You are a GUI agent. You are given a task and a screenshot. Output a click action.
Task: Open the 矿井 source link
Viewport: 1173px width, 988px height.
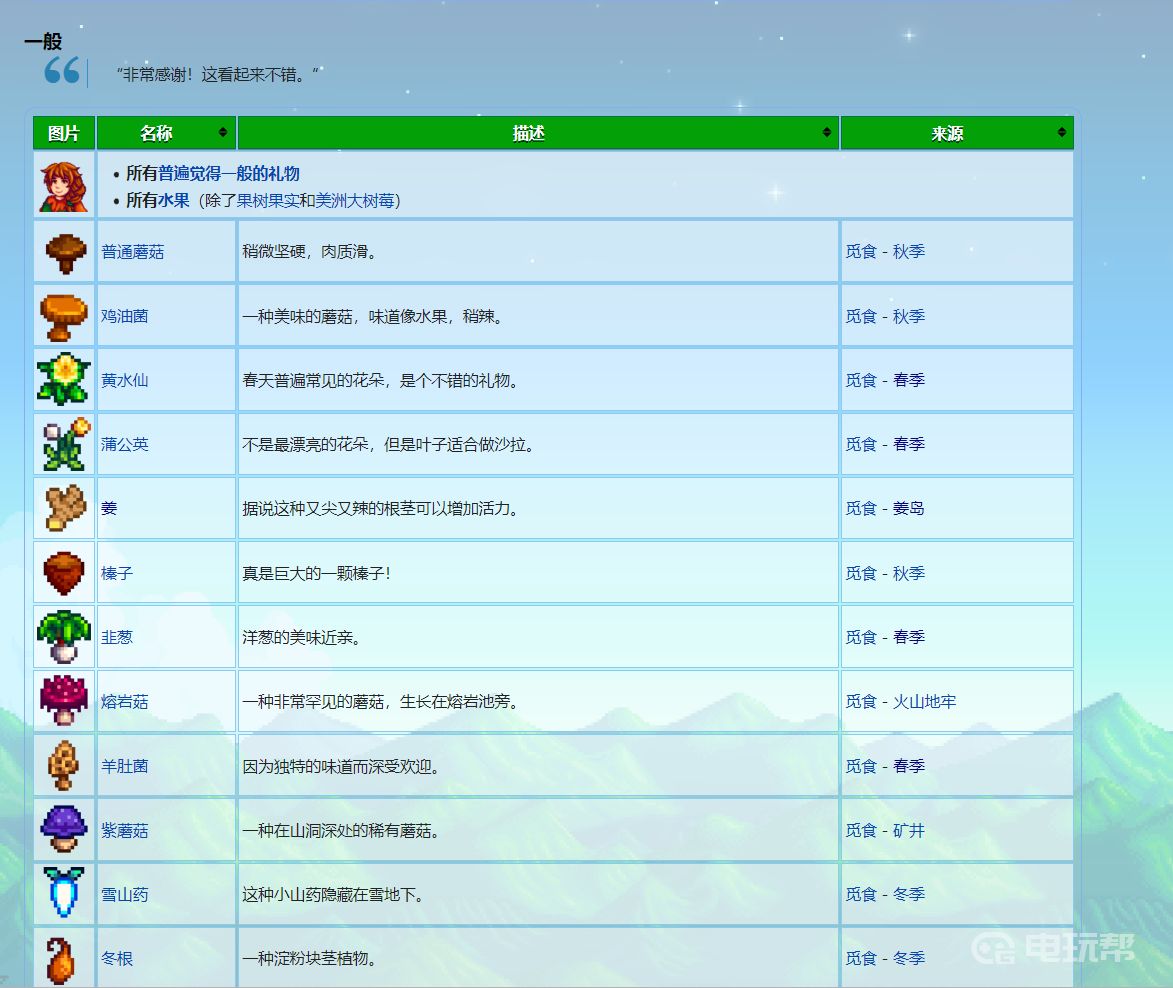pos(909,831)
